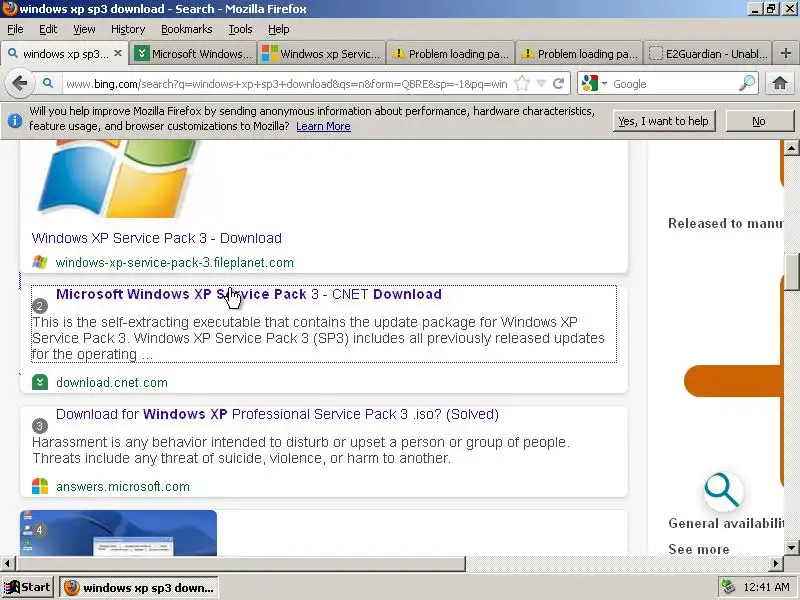Open the Edit menu
The width and height of the screenshot is (800, 600).
[x=48, y=30]
